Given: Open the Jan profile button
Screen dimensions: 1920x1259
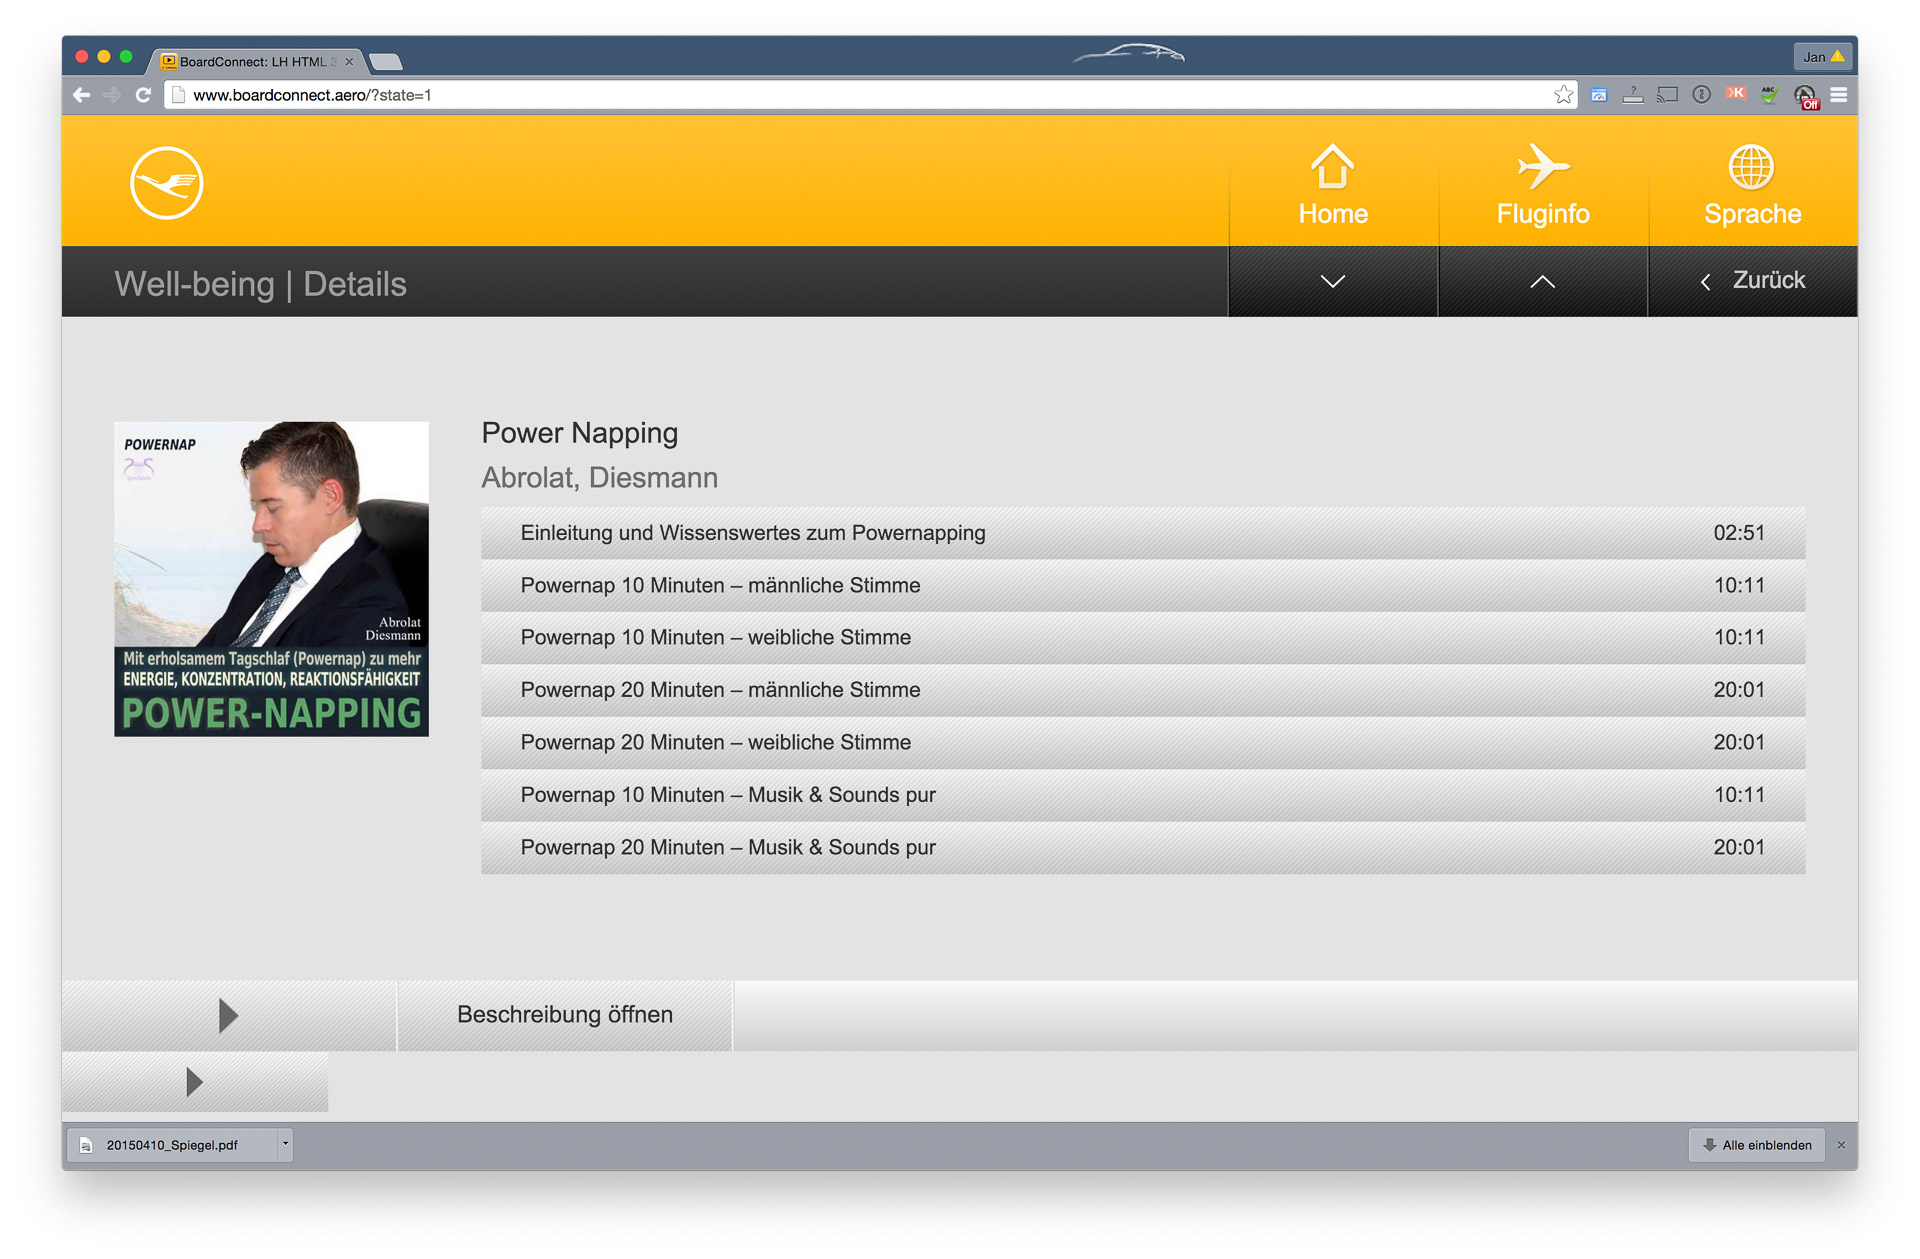Looking at the screenshot, I should point(1823,57).
